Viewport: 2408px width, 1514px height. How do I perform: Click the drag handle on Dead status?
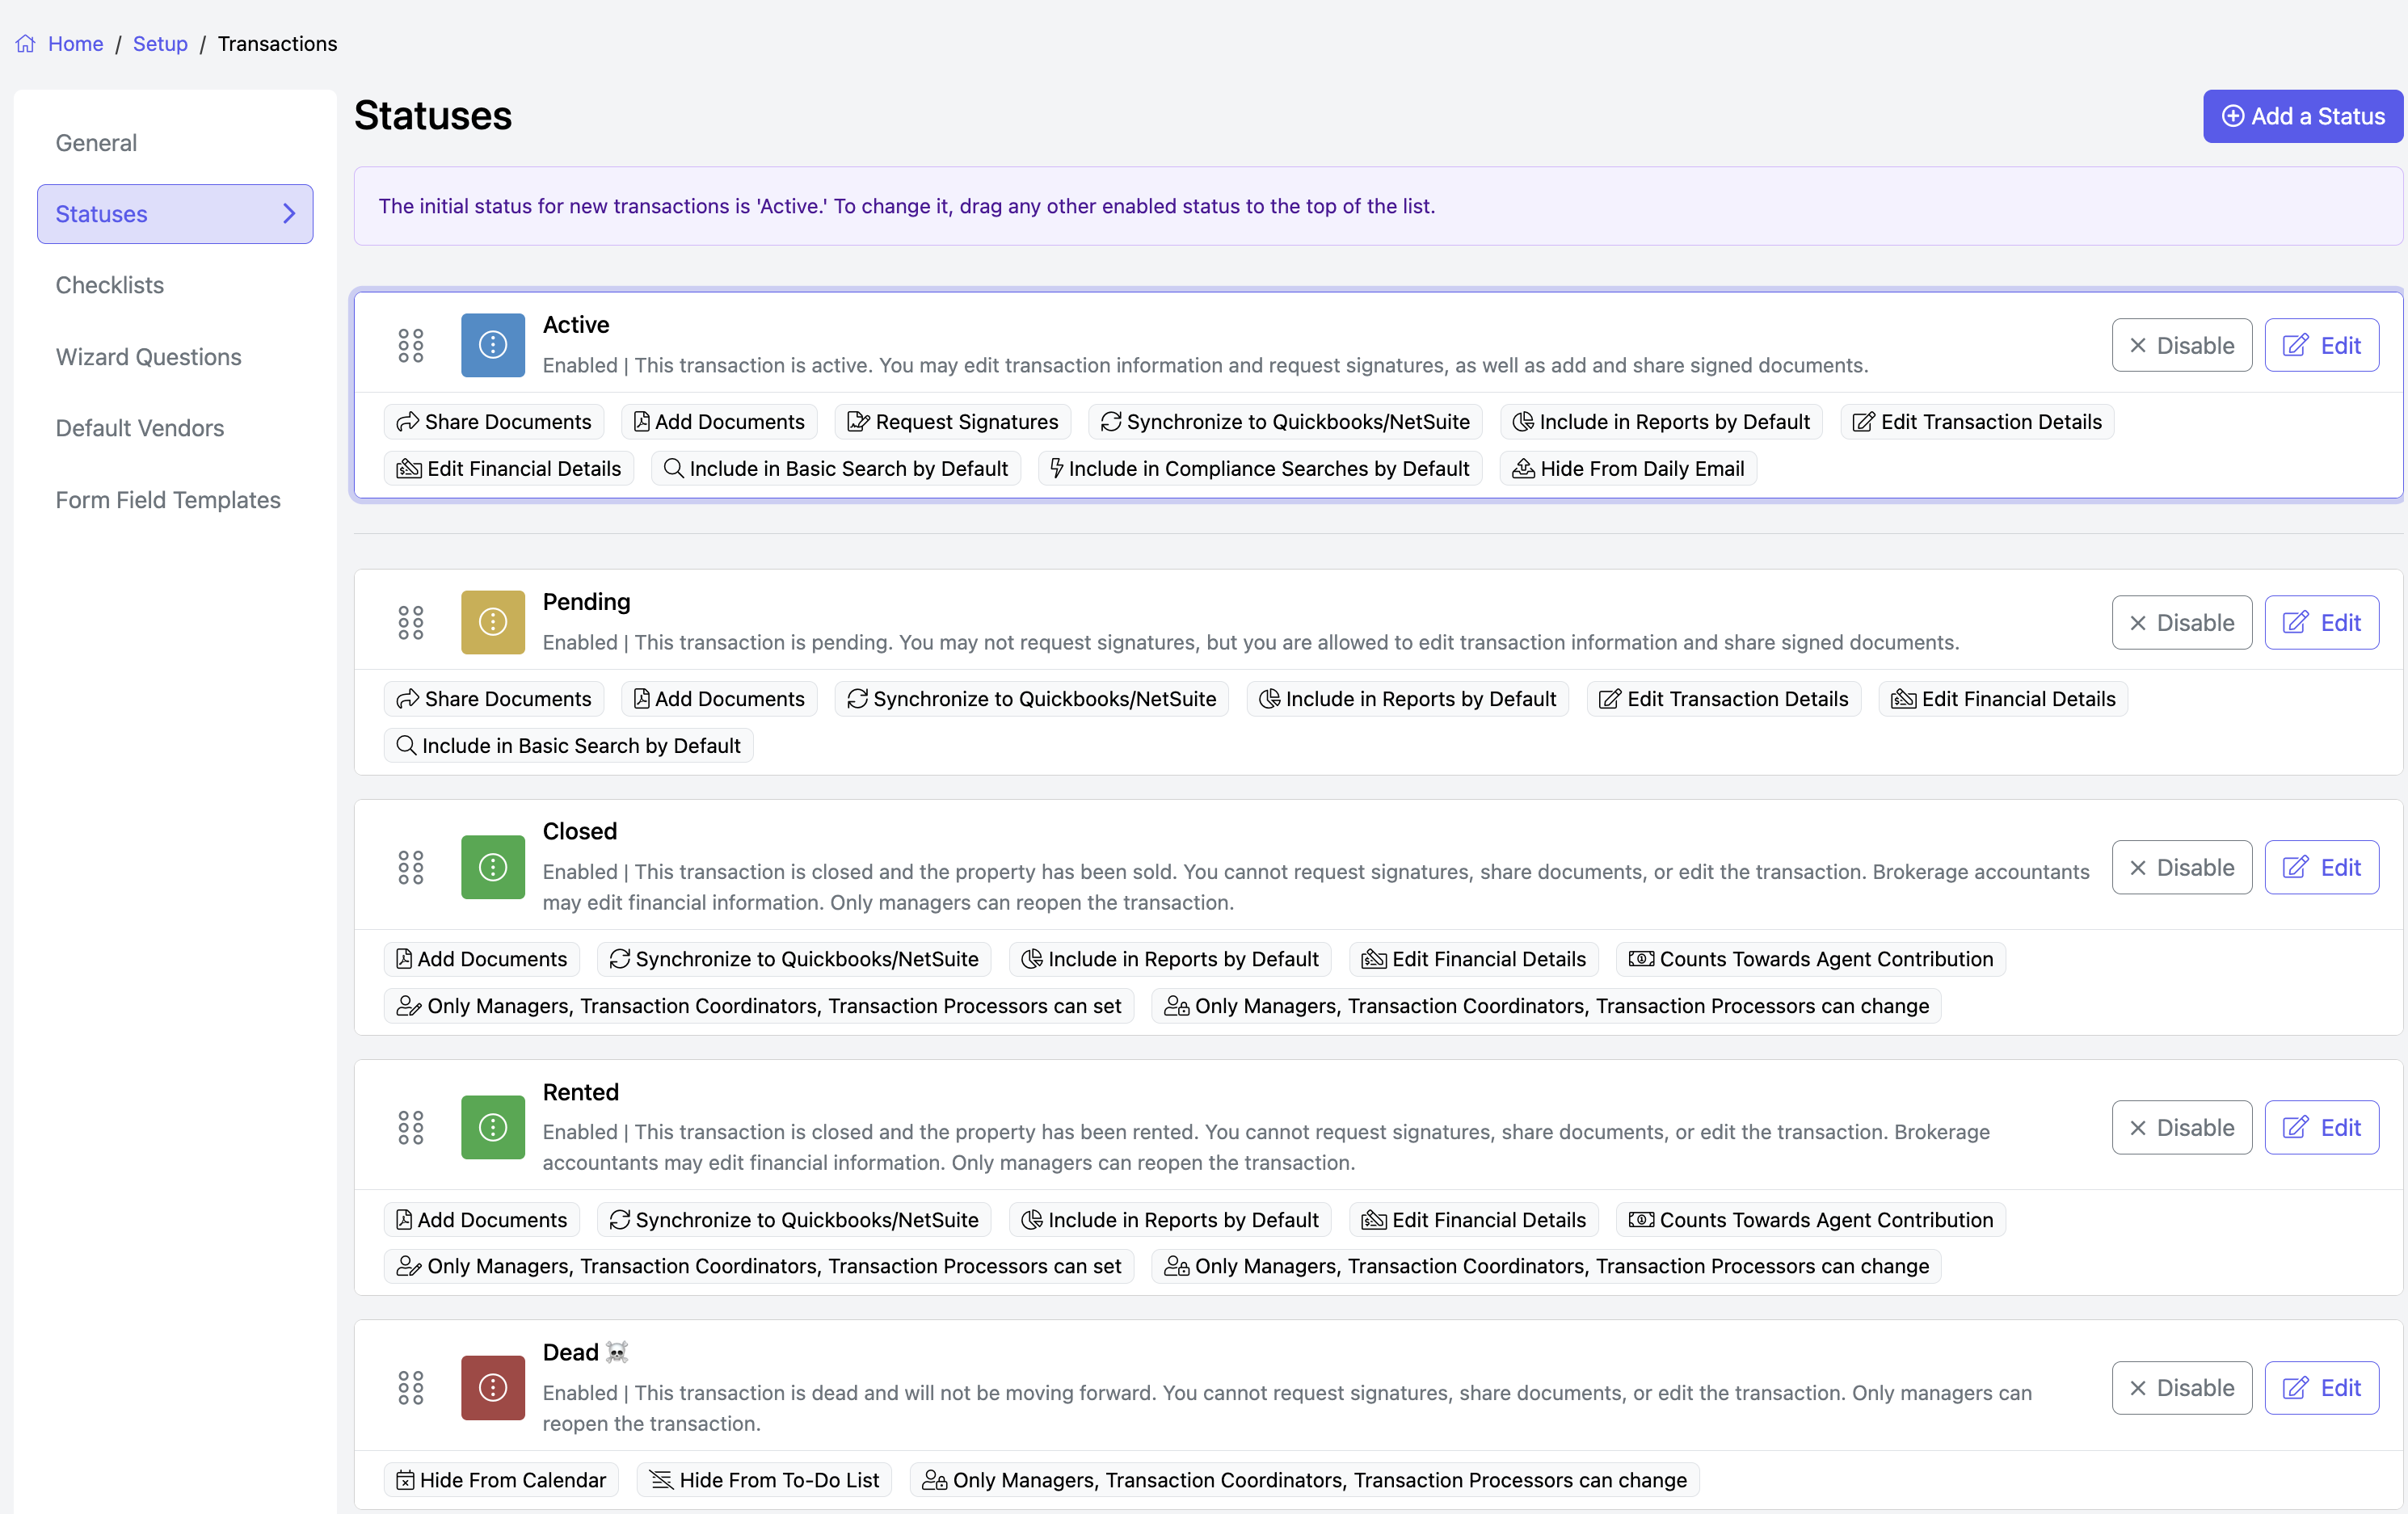coord(410,1387)
